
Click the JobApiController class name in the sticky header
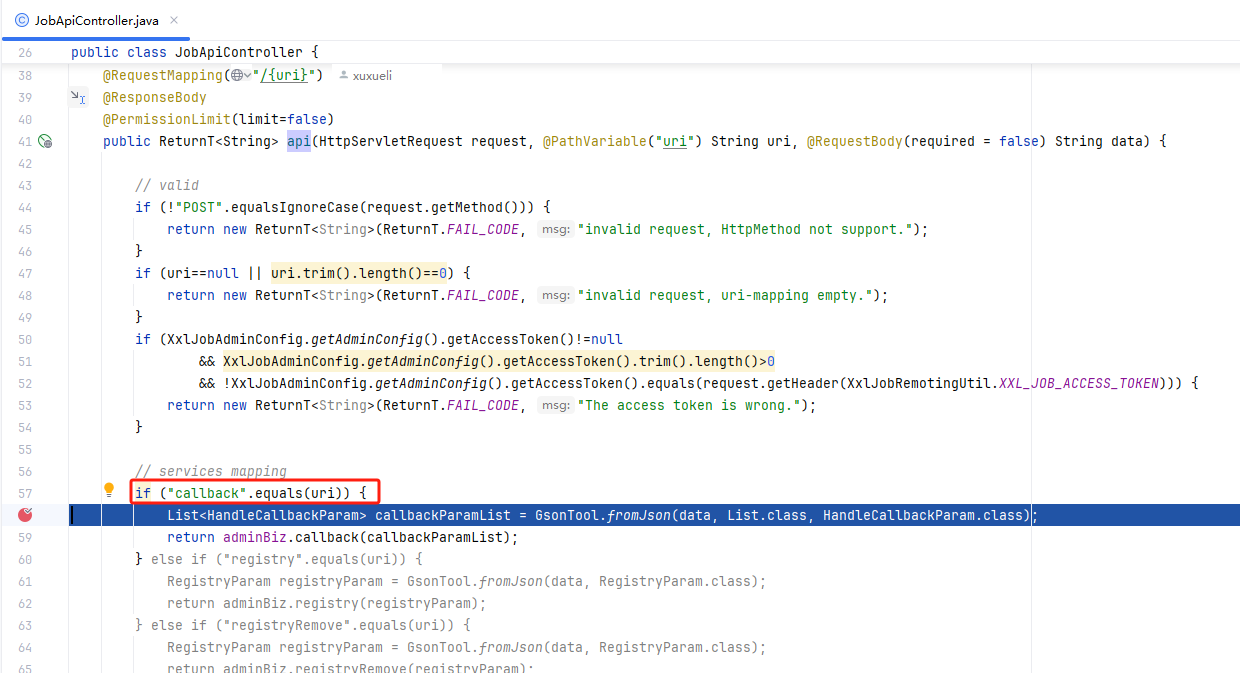click(x=239, y=52)
